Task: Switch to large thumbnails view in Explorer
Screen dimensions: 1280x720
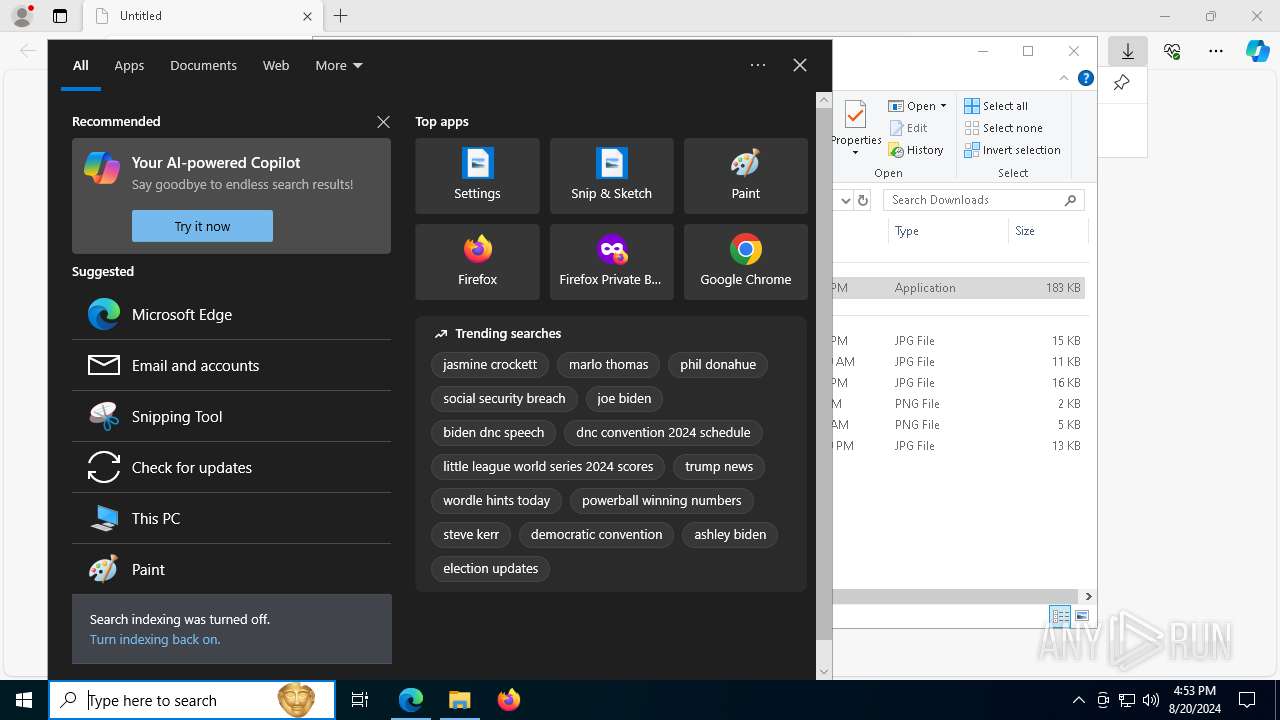Action: [1082, 616]
